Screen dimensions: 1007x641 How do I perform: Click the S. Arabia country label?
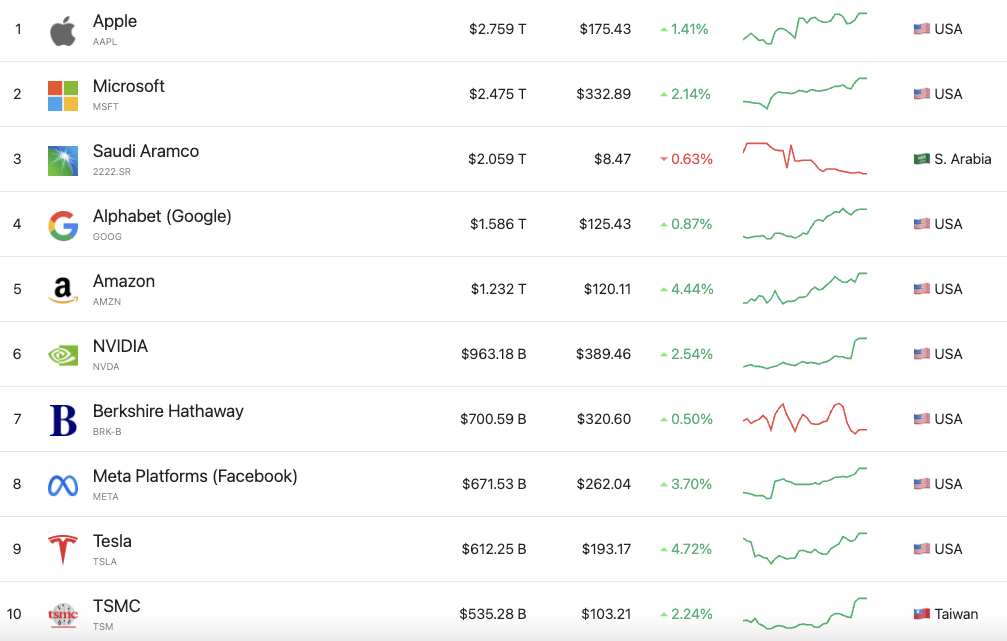pyautogui.click(x=963, y=159)
